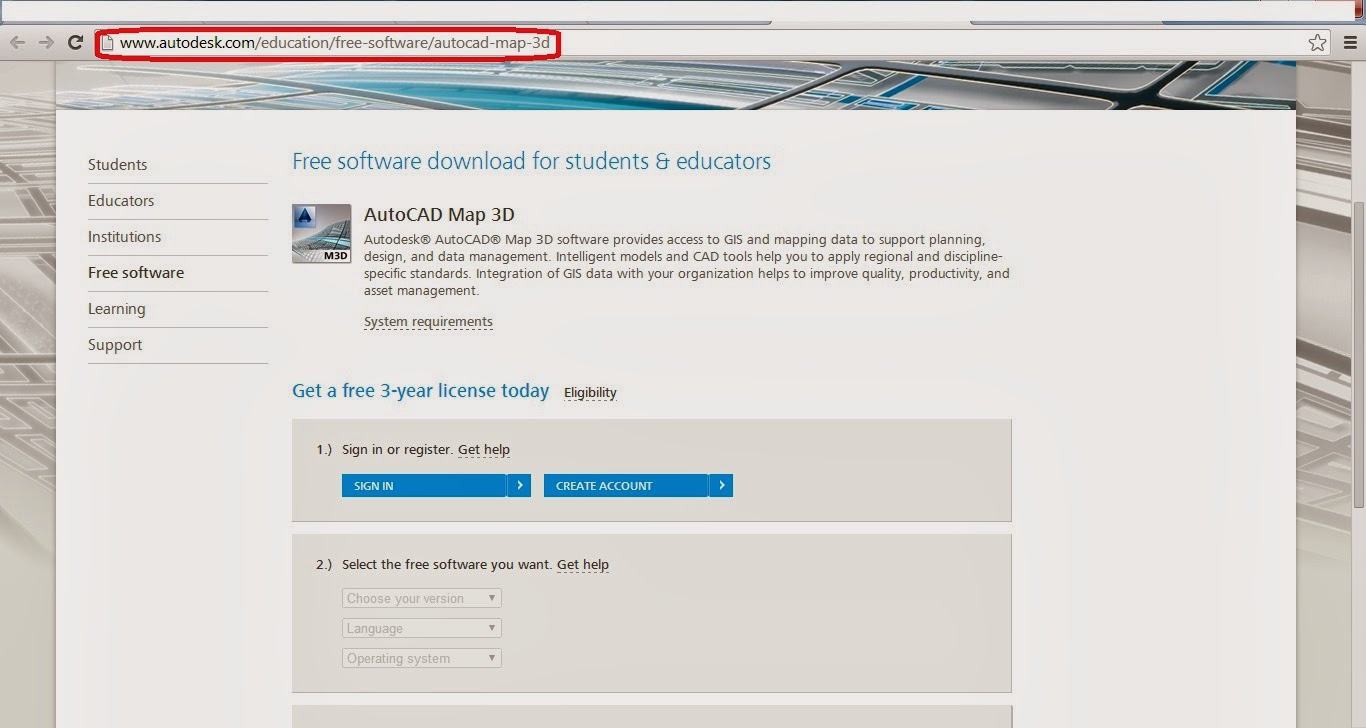This screenshot has height=728, width=1366.
Task: Open the Operating system dropdown
Action: [421, 658]
